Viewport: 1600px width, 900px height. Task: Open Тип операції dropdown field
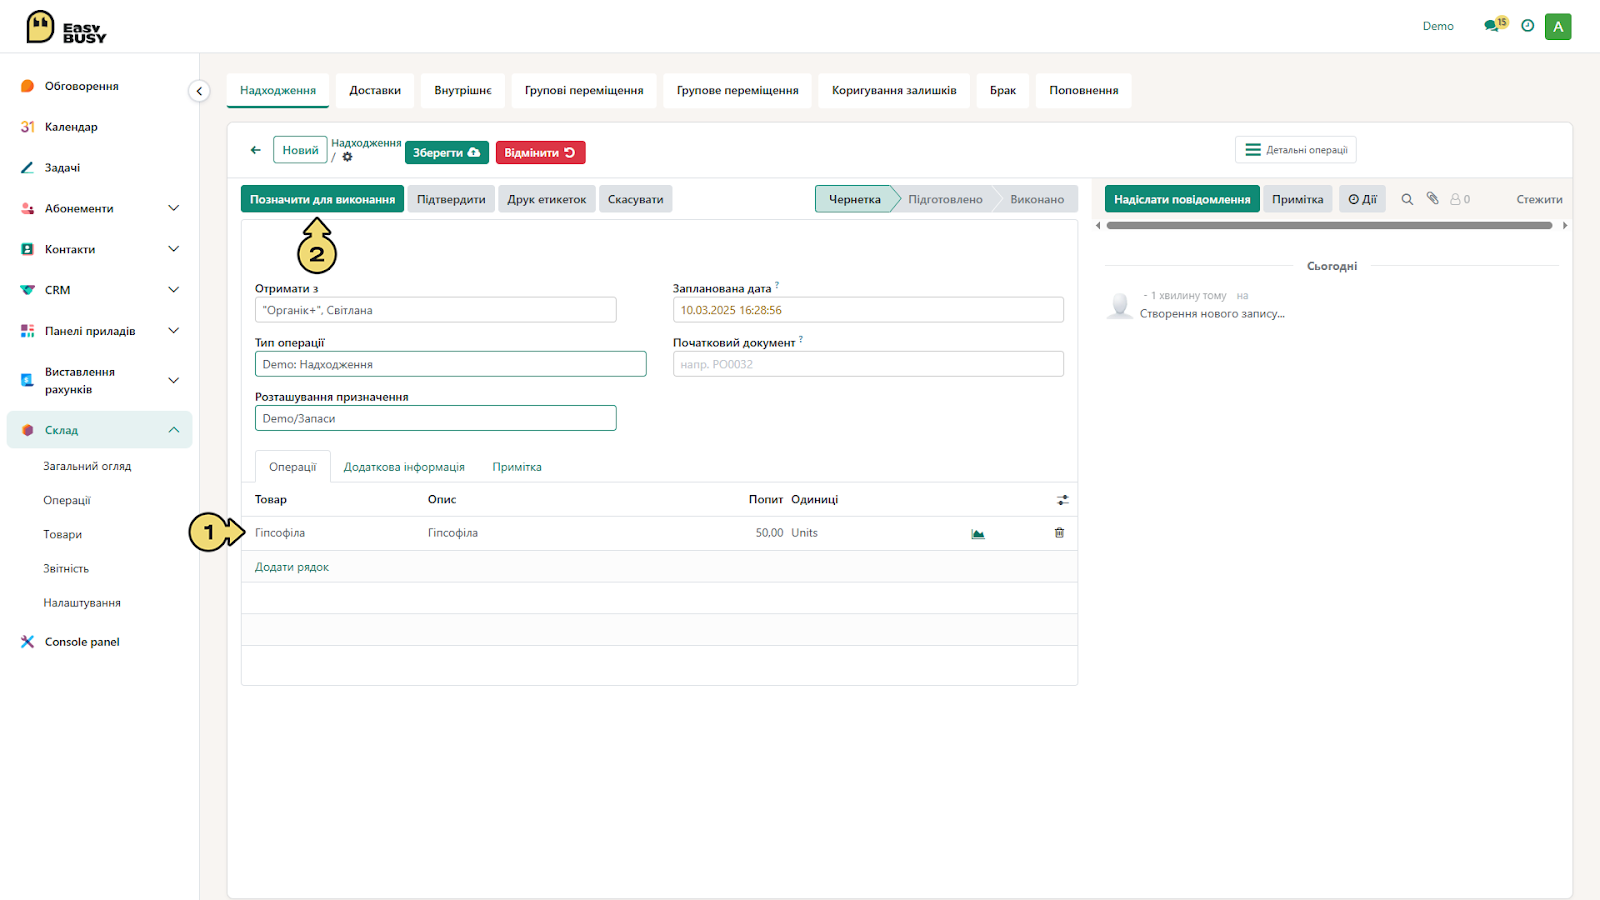pyautogui.click(x=450, y=364)
